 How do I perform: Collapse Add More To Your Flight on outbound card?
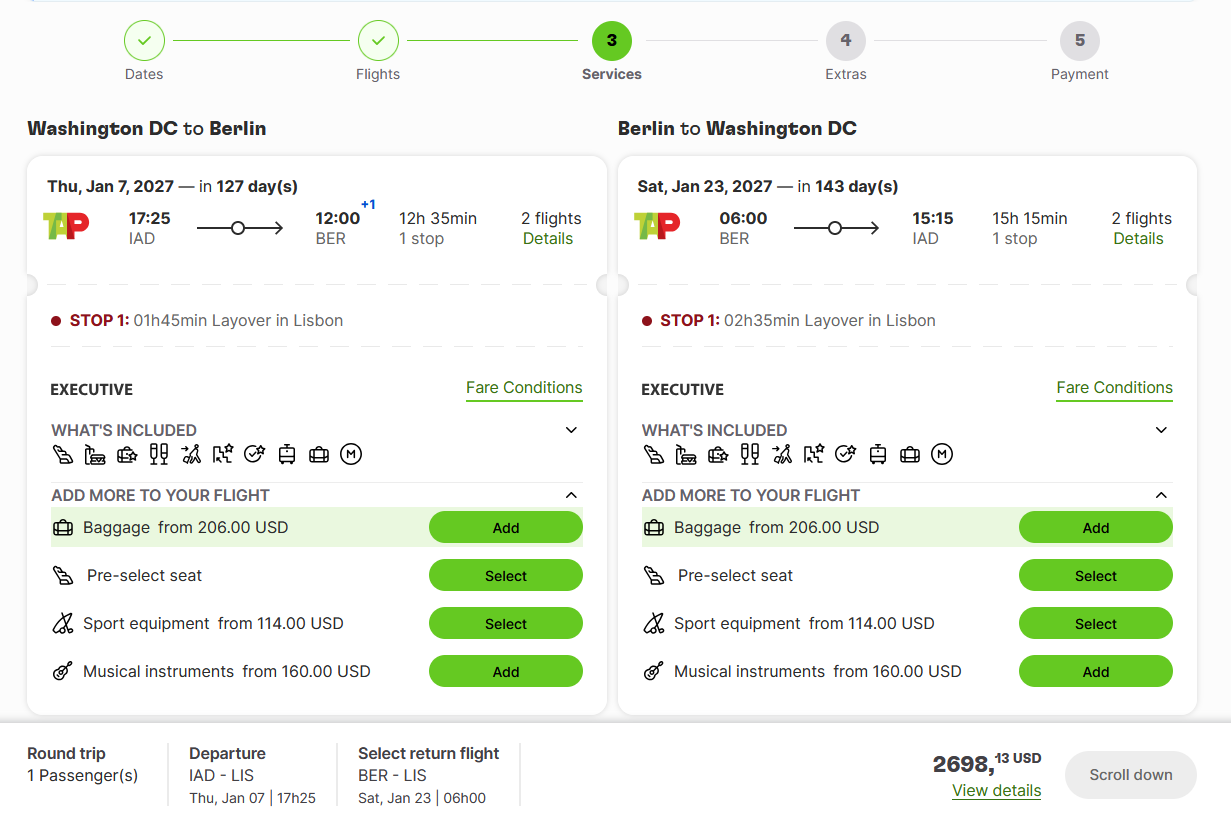coord(571,495)
